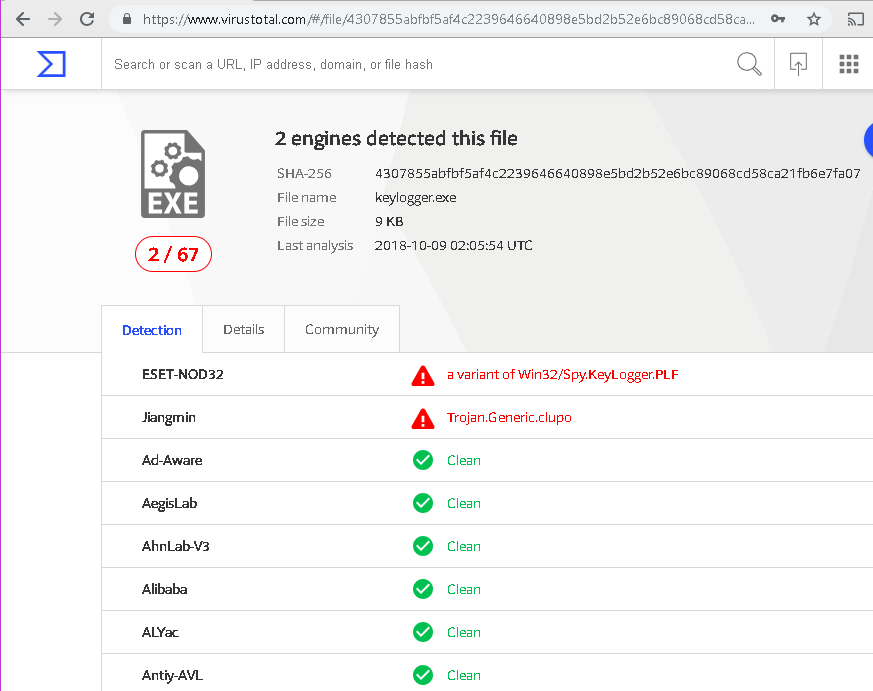
Task: Click the search magnifier icon
Action: click(x=749, y=64)
